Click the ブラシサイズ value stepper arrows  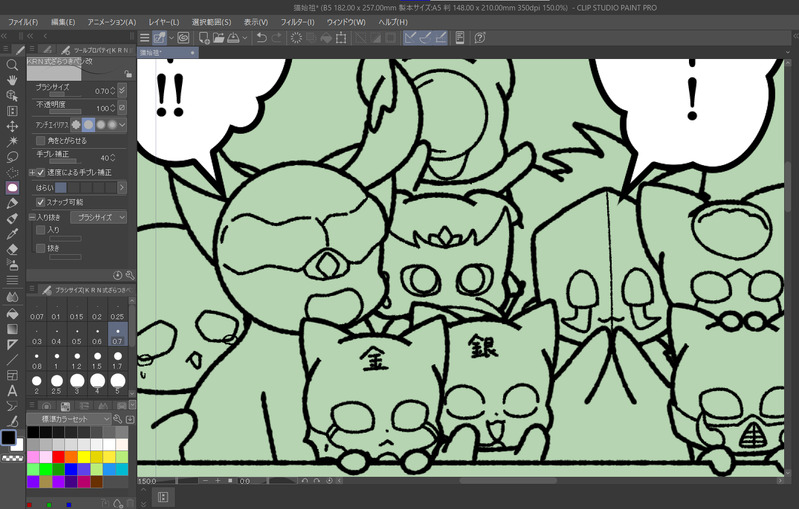click(x=112, y=91)
